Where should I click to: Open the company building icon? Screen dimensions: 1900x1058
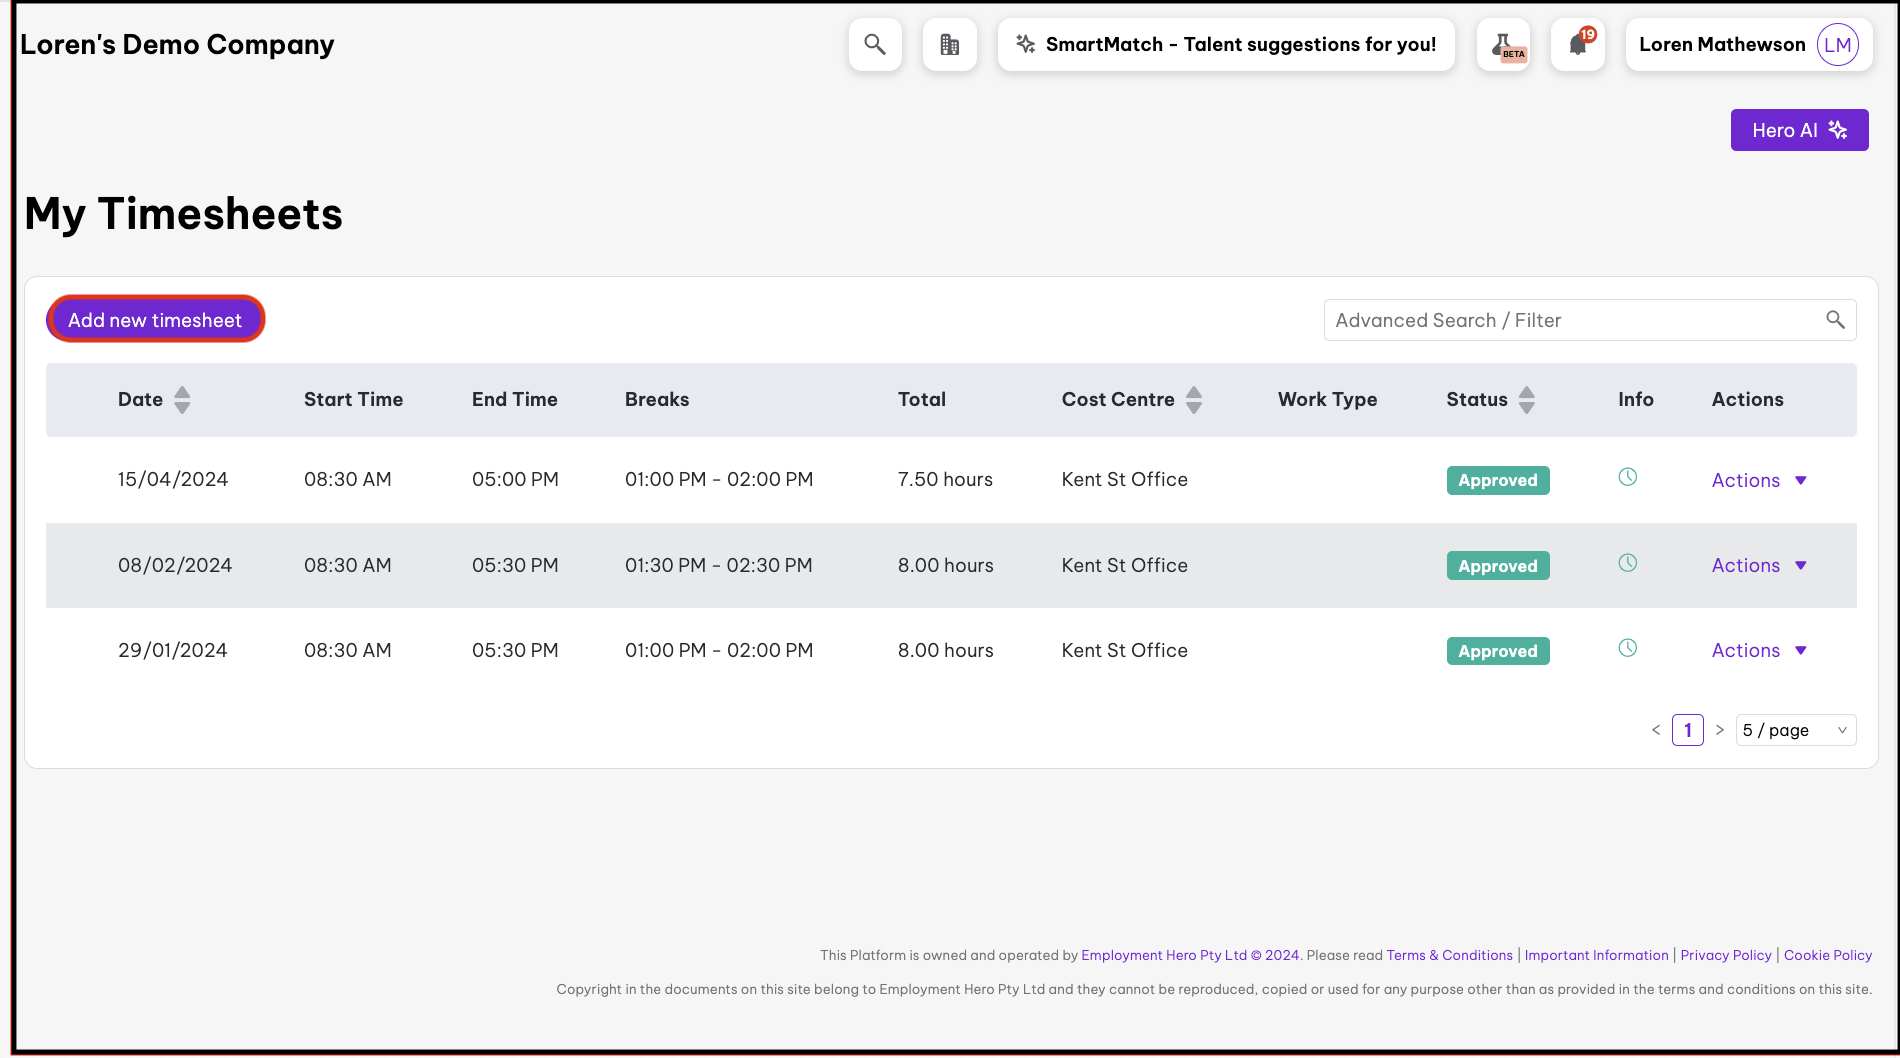949,45
